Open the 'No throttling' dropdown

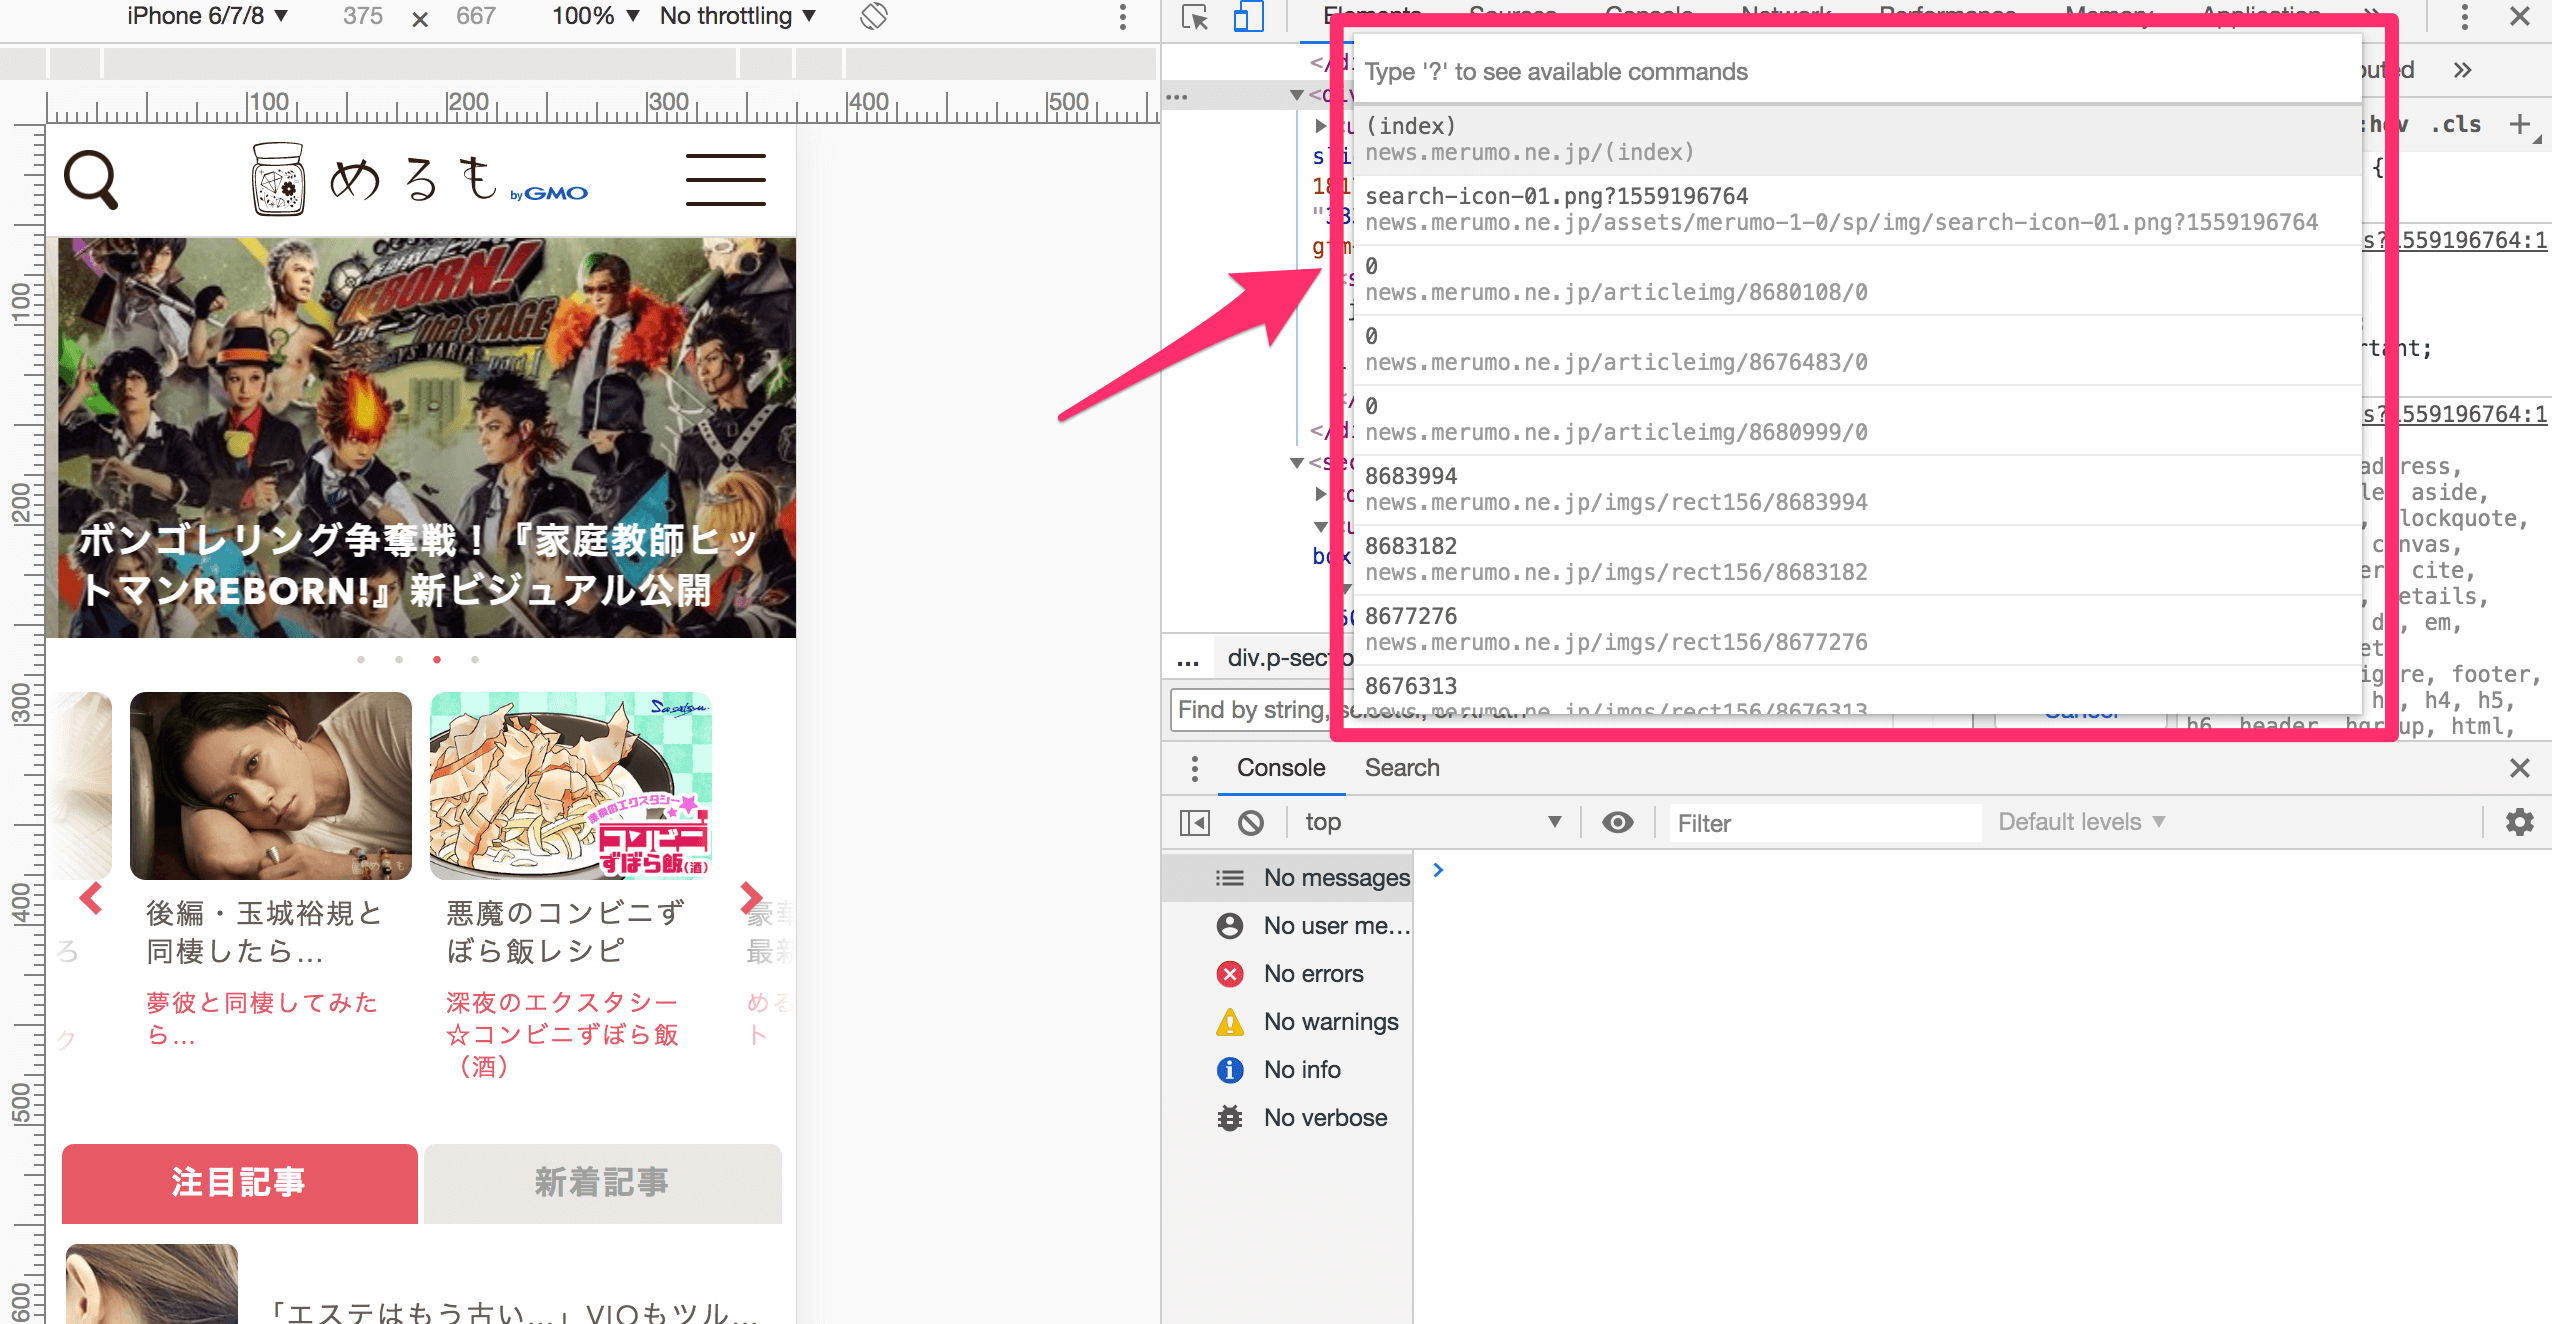737,16
